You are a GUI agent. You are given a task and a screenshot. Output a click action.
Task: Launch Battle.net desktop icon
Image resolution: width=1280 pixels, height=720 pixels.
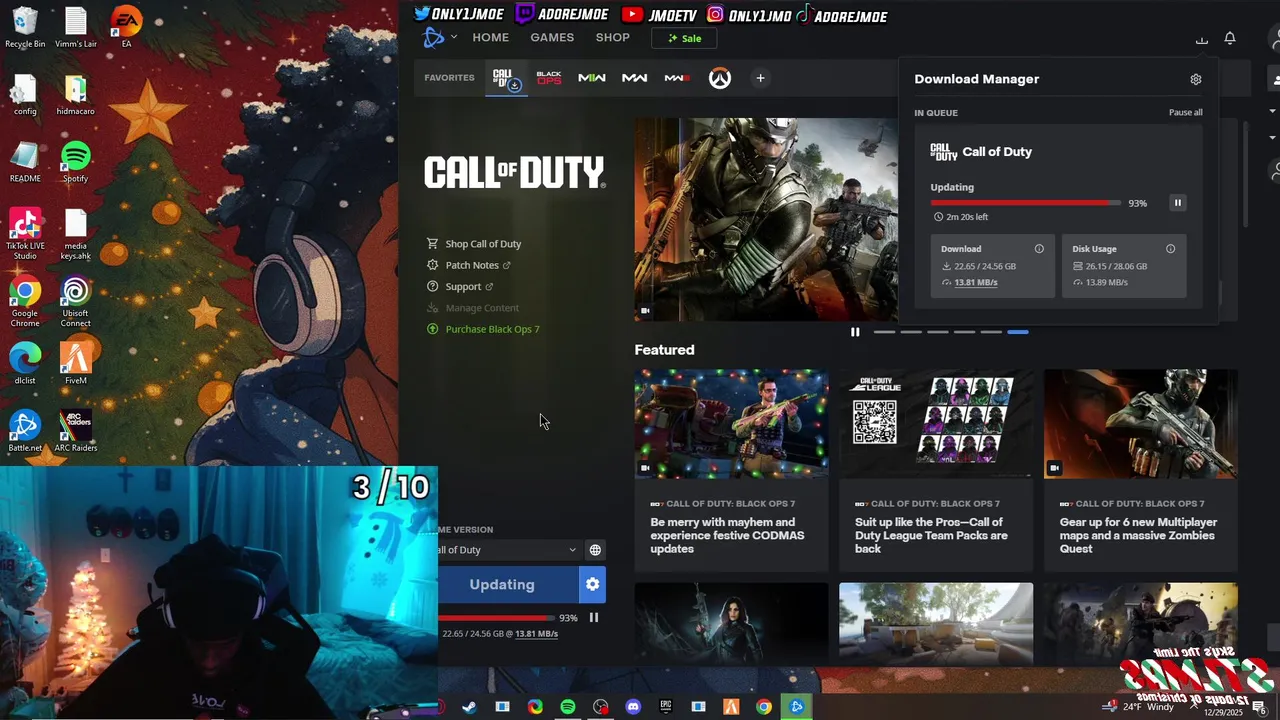[25, 431]
